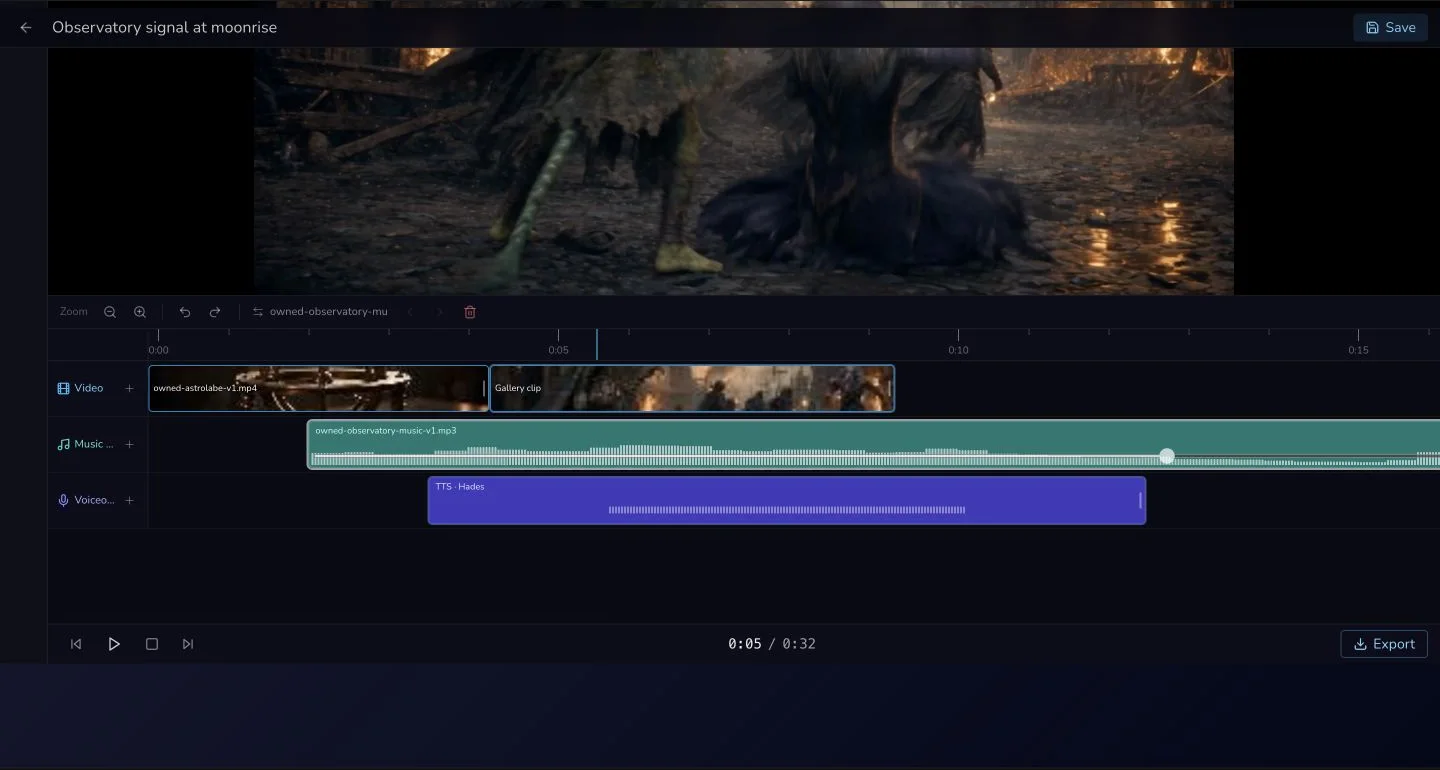Click the selected clip name owned-observatory-mu
The image size is (1440, 770).
[x=328, y=312]
